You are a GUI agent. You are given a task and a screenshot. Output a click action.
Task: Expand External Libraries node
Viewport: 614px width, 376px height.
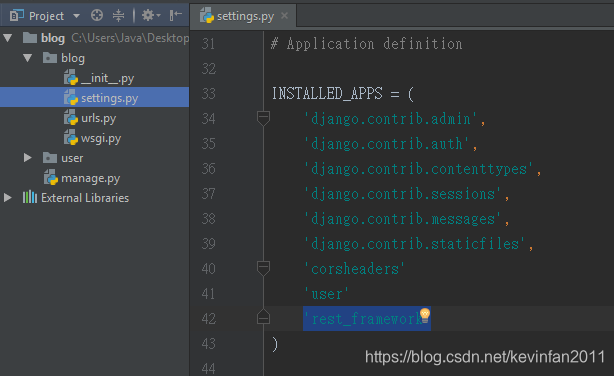coord(8,197)
